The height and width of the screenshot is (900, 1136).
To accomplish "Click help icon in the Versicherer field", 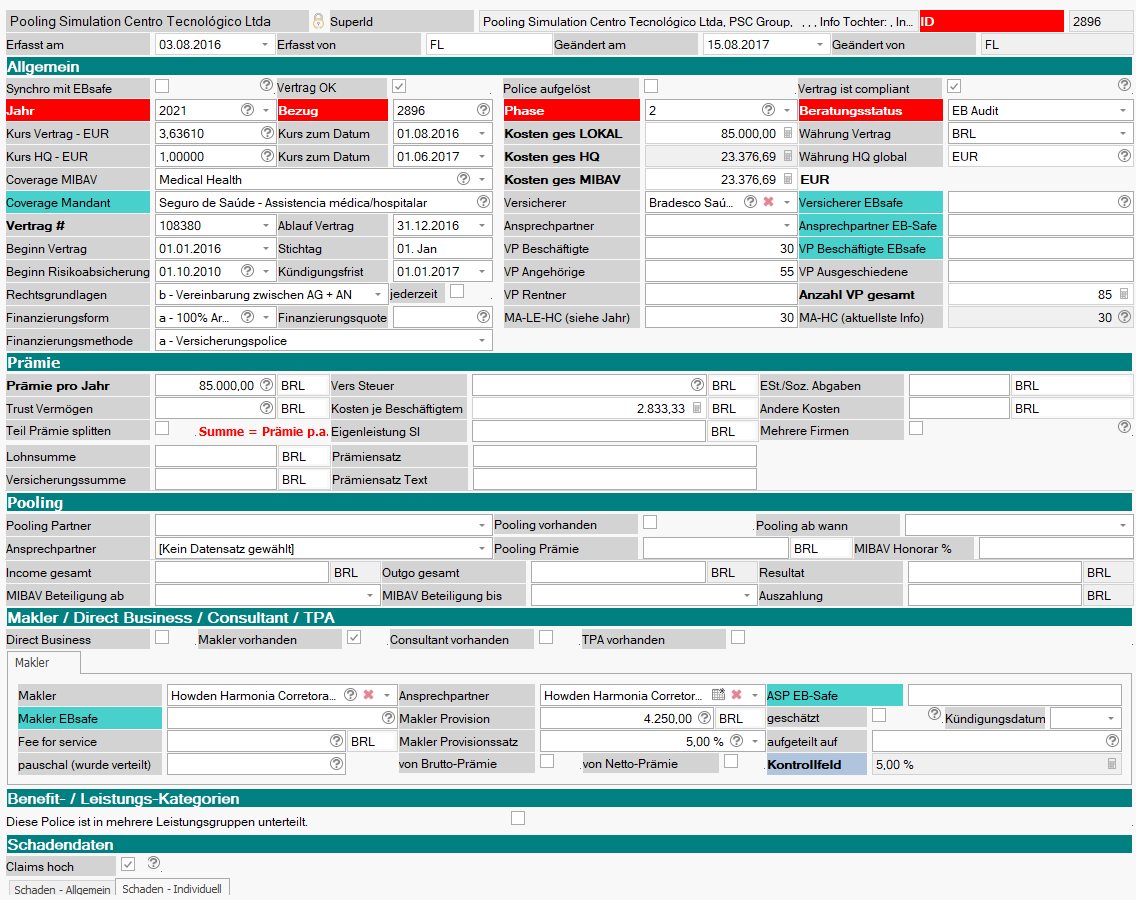I will (x=751, y=201).
